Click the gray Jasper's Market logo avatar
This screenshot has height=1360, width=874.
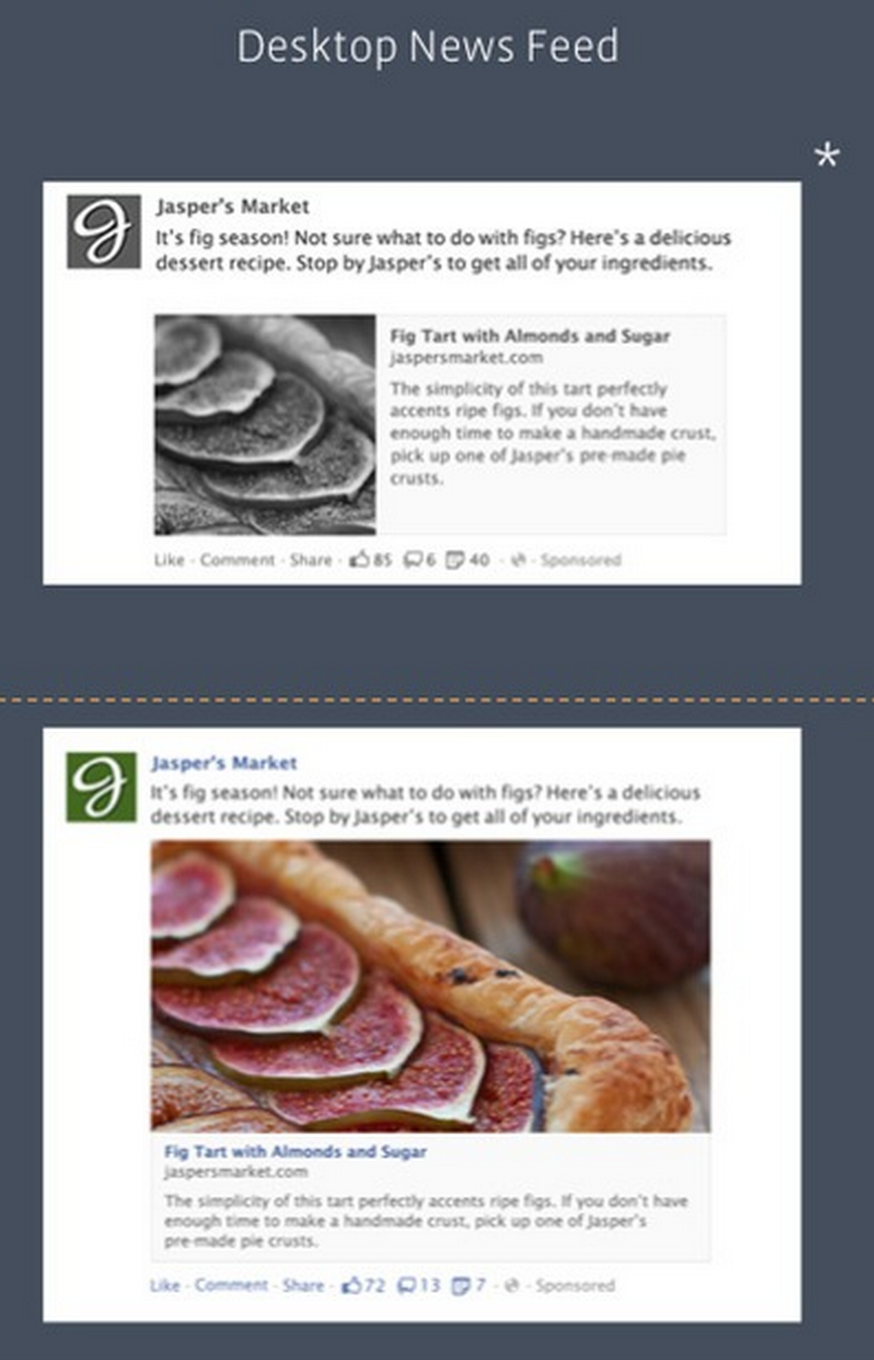[103, 232]
